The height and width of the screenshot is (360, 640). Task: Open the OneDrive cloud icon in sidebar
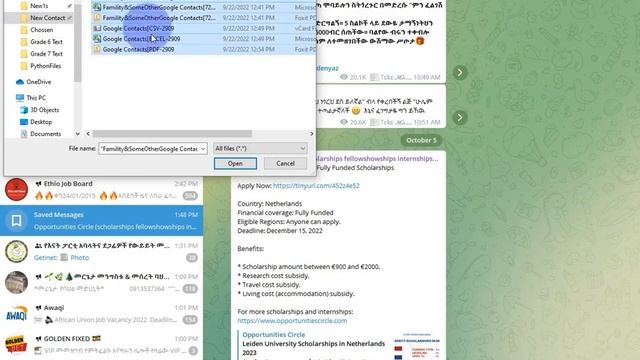[20, 82]
